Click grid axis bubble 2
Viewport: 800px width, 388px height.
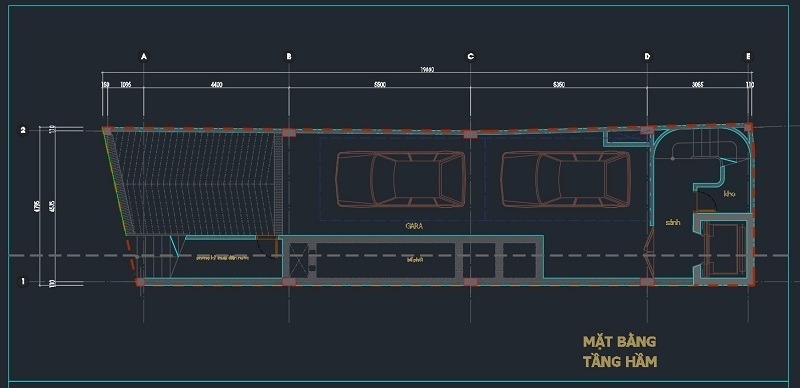22,130
